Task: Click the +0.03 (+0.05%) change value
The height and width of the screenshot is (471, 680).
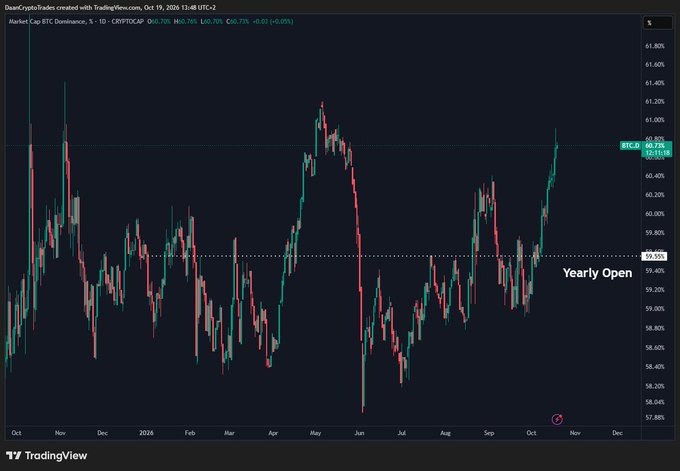Action: pos(273,21)
